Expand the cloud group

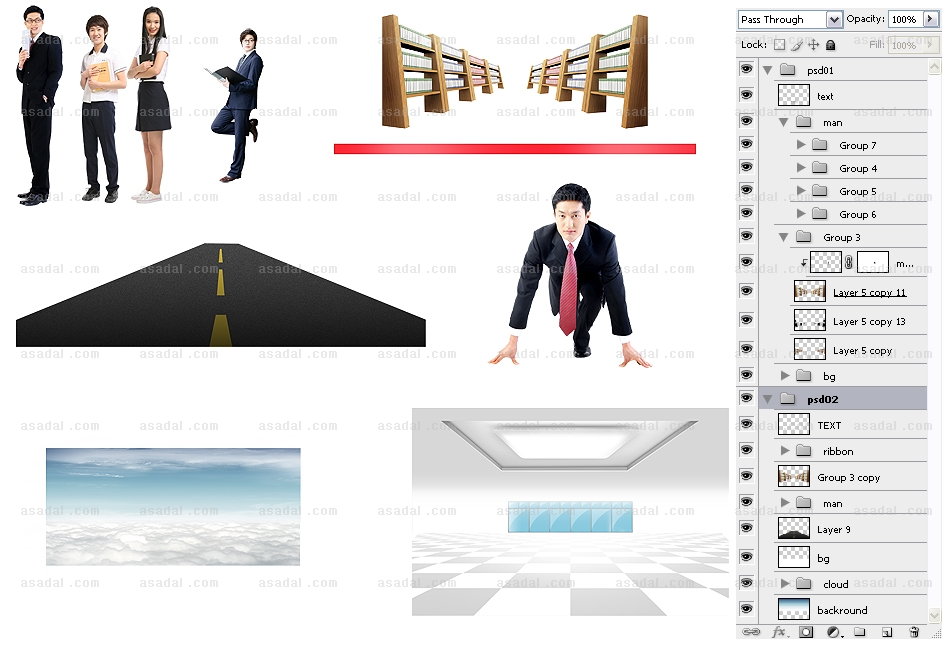pos(785,583)
